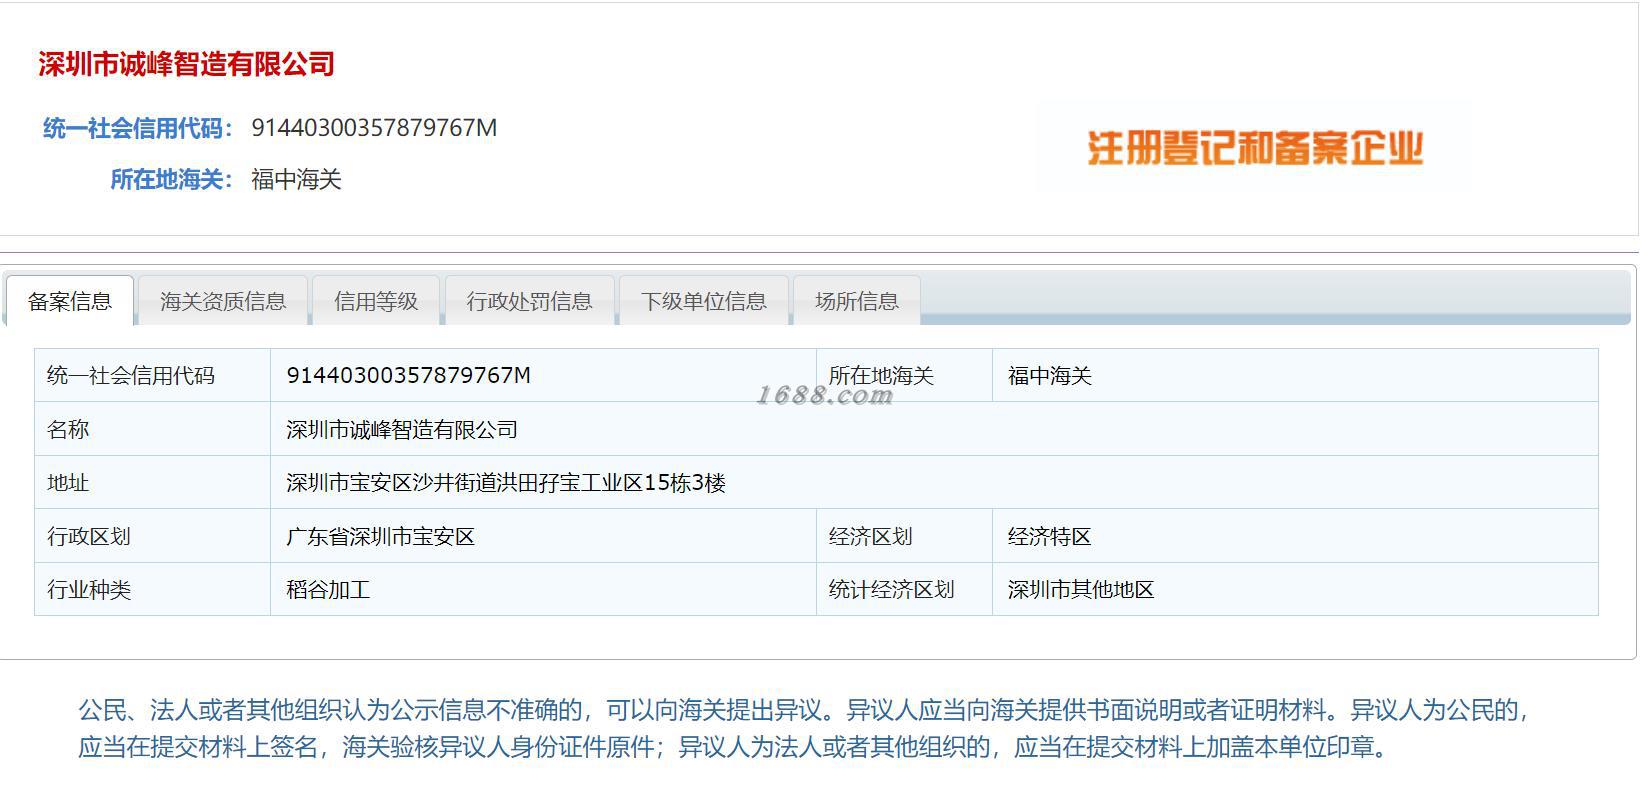1649x785 pixels.
Task: Open the 信用等级 tab
Action: pyautogui.click(x=376, y=301)
